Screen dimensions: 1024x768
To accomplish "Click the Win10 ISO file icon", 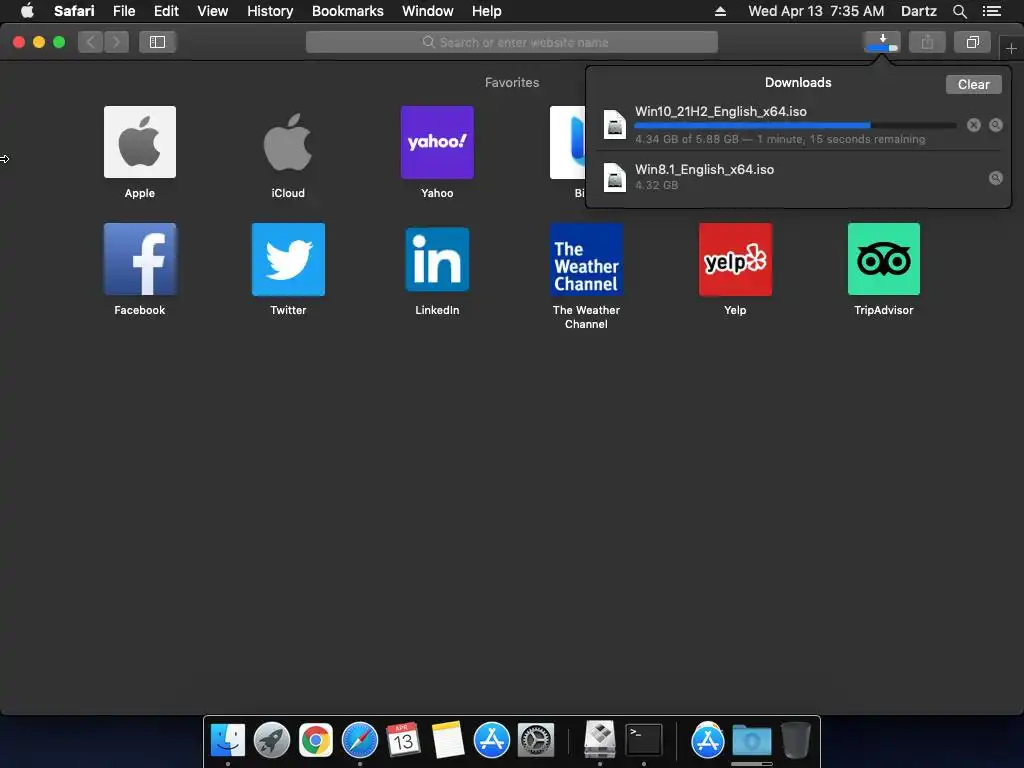I will (615, 125).
